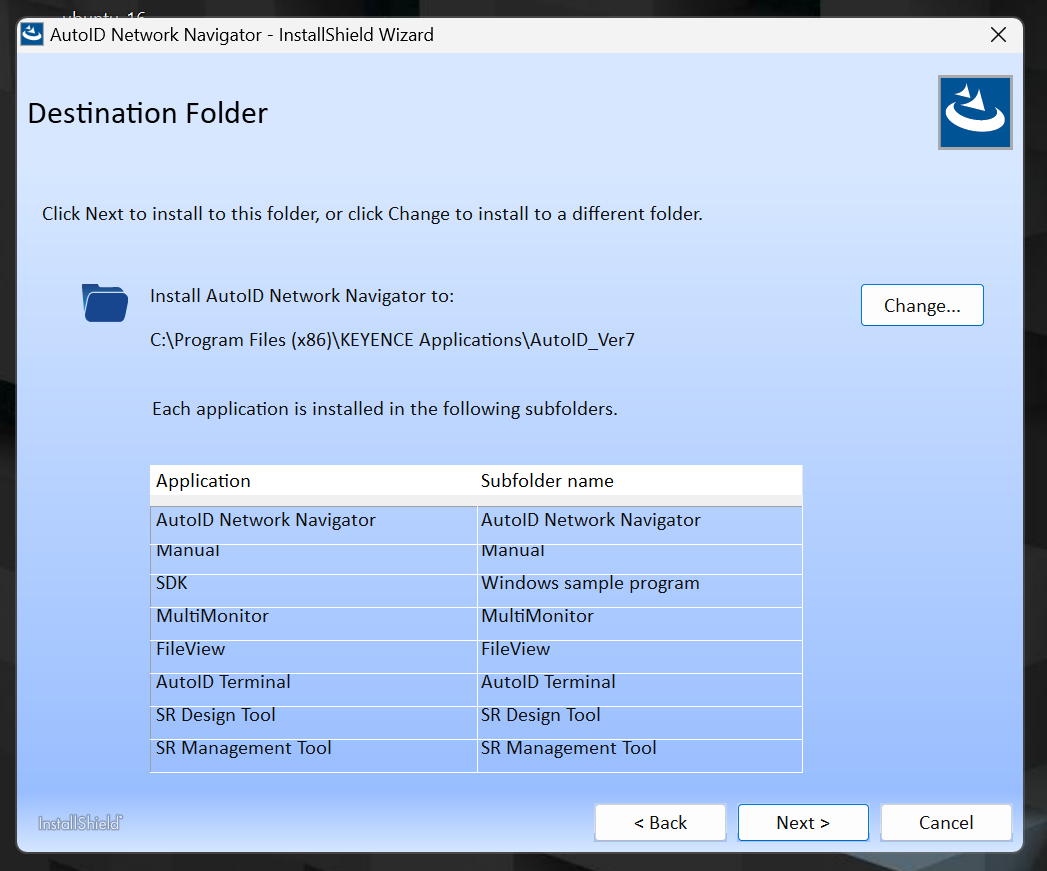1047x871 pixels.
Task: Proceed with the Next > button
Action: 803,822
